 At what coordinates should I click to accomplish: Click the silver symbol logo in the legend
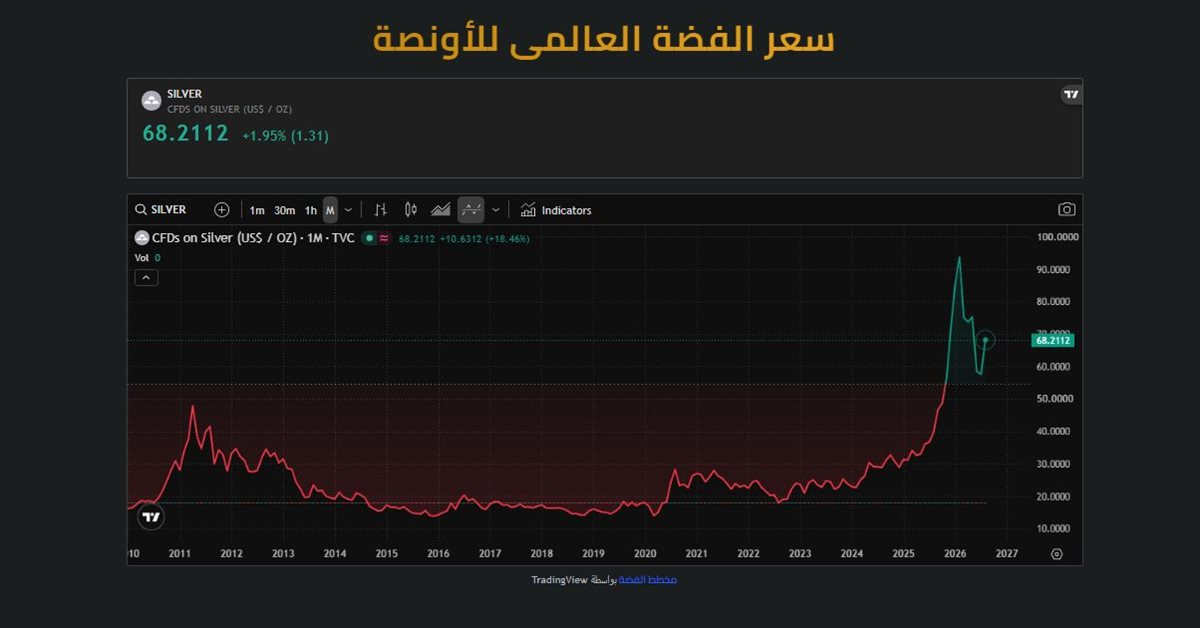(x=141, y=238)
